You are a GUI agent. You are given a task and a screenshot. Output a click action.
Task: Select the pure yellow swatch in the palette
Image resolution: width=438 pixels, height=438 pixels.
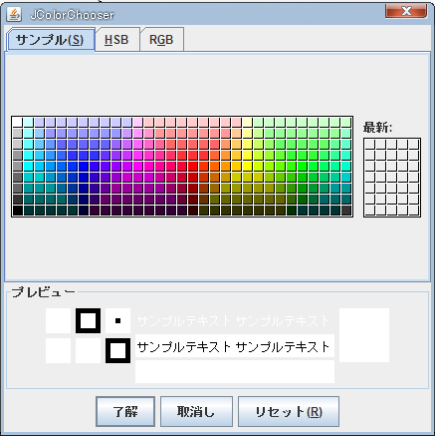[248, 167]
